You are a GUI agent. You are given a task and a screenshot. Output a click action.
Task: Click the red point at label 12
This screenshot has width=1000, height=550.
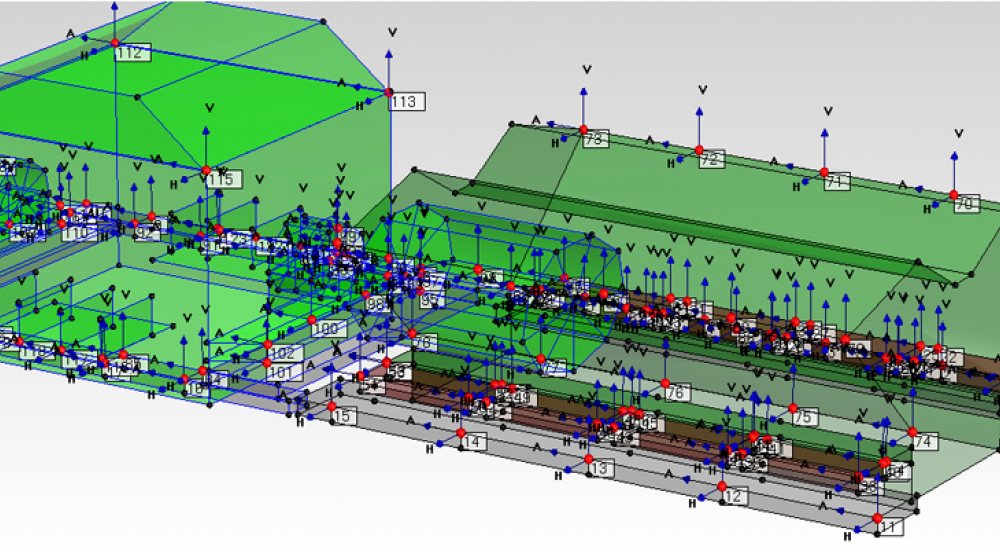coord(722,487)
